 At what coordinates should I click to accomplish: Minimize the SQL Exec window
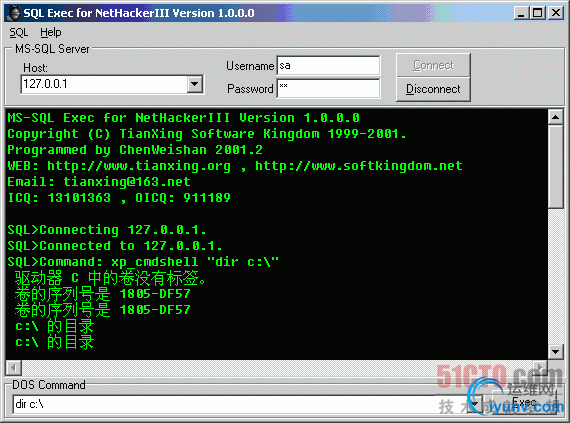pyautogui.click(x=522, y=13)
